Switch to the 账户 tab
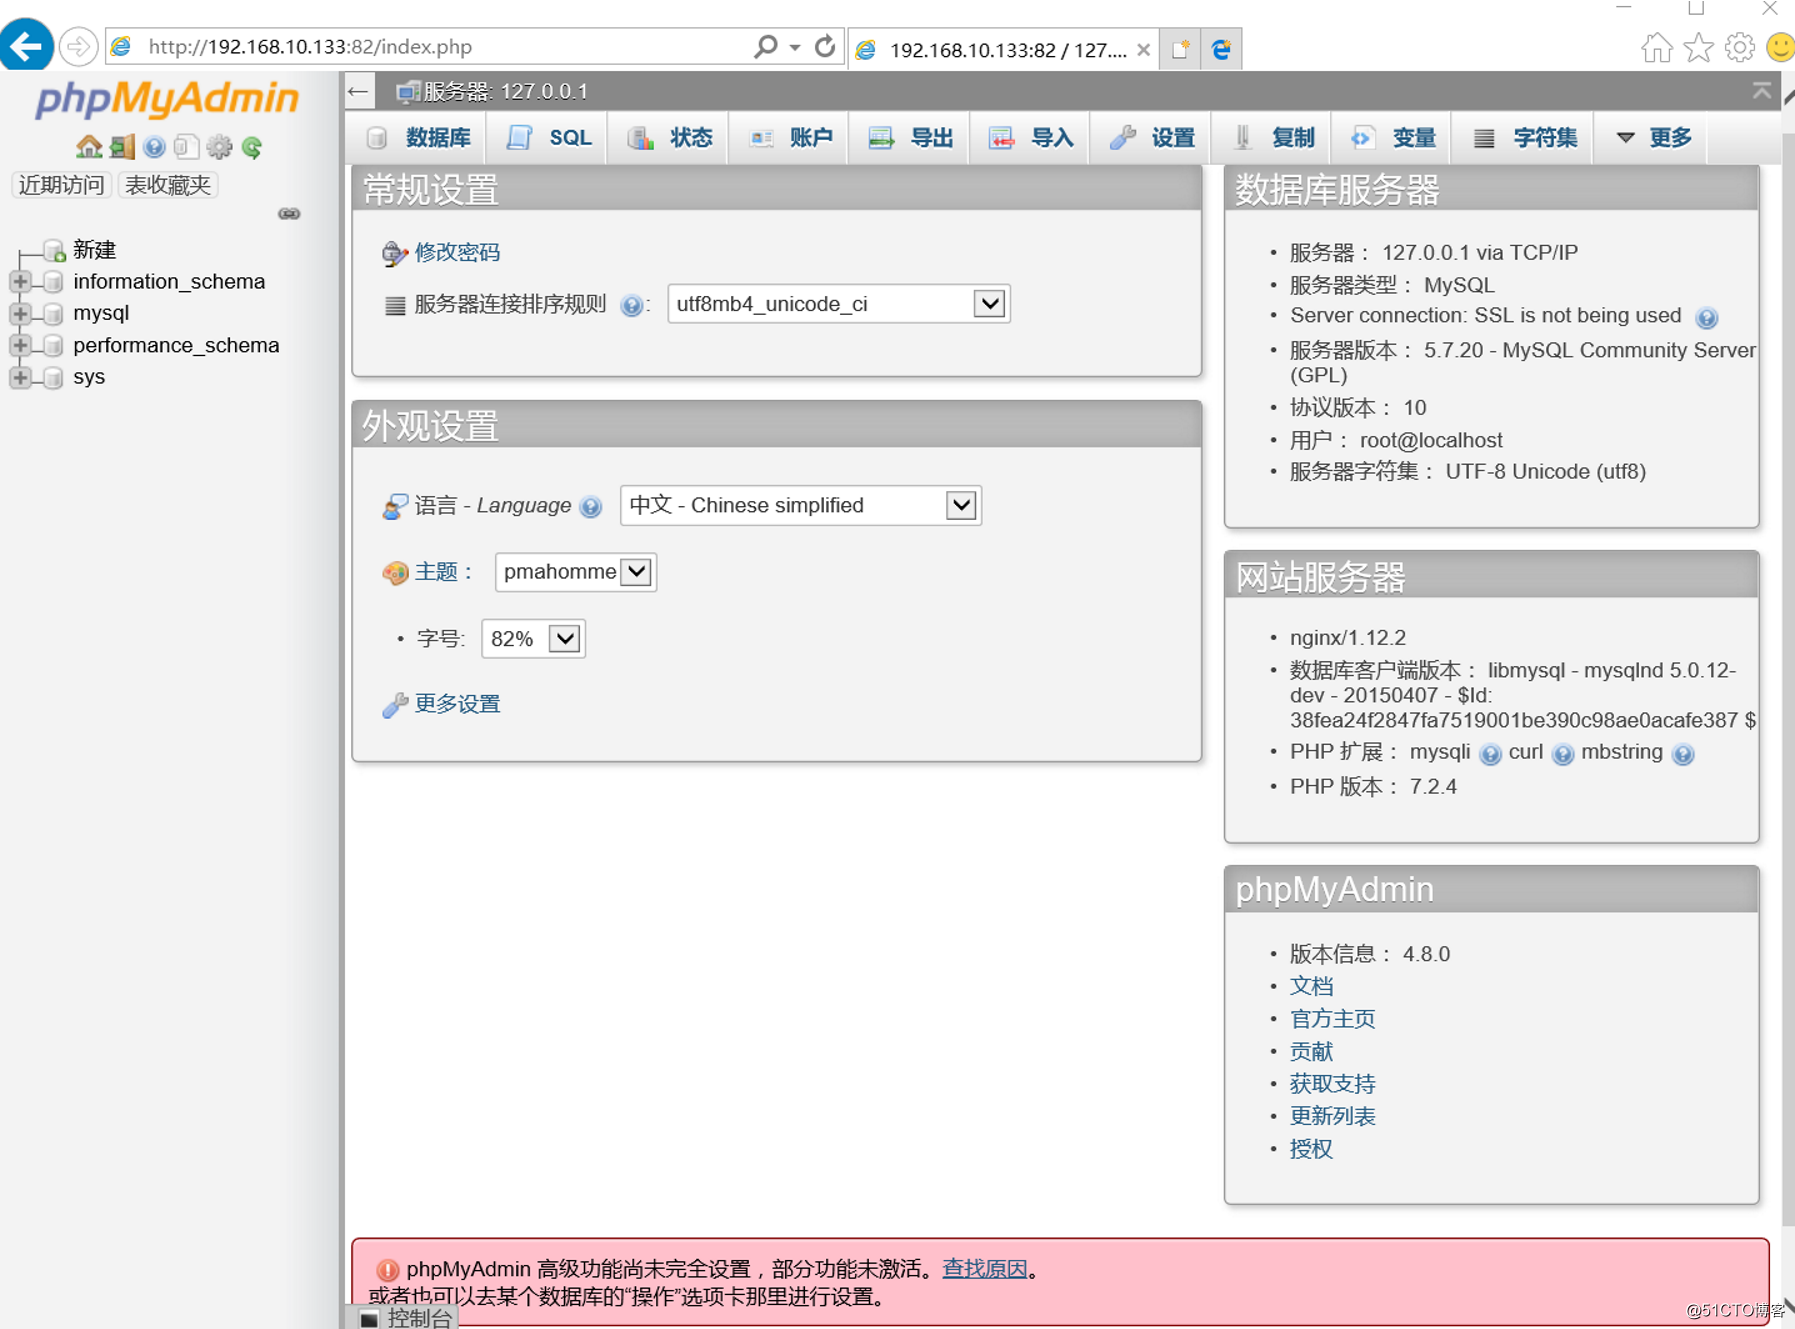 (790, 138)
